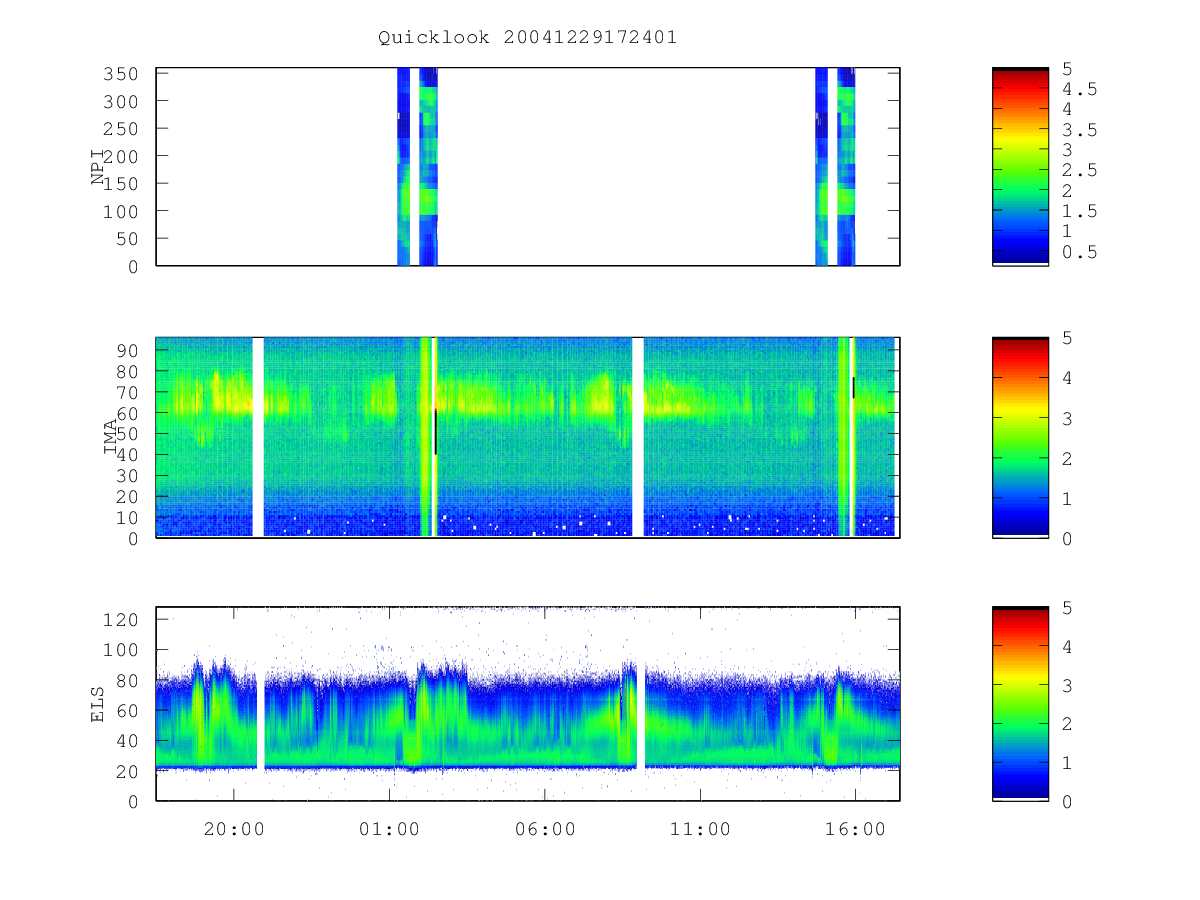Click the Quicklook 20041229172401 plot title

[x=527, y=38]
